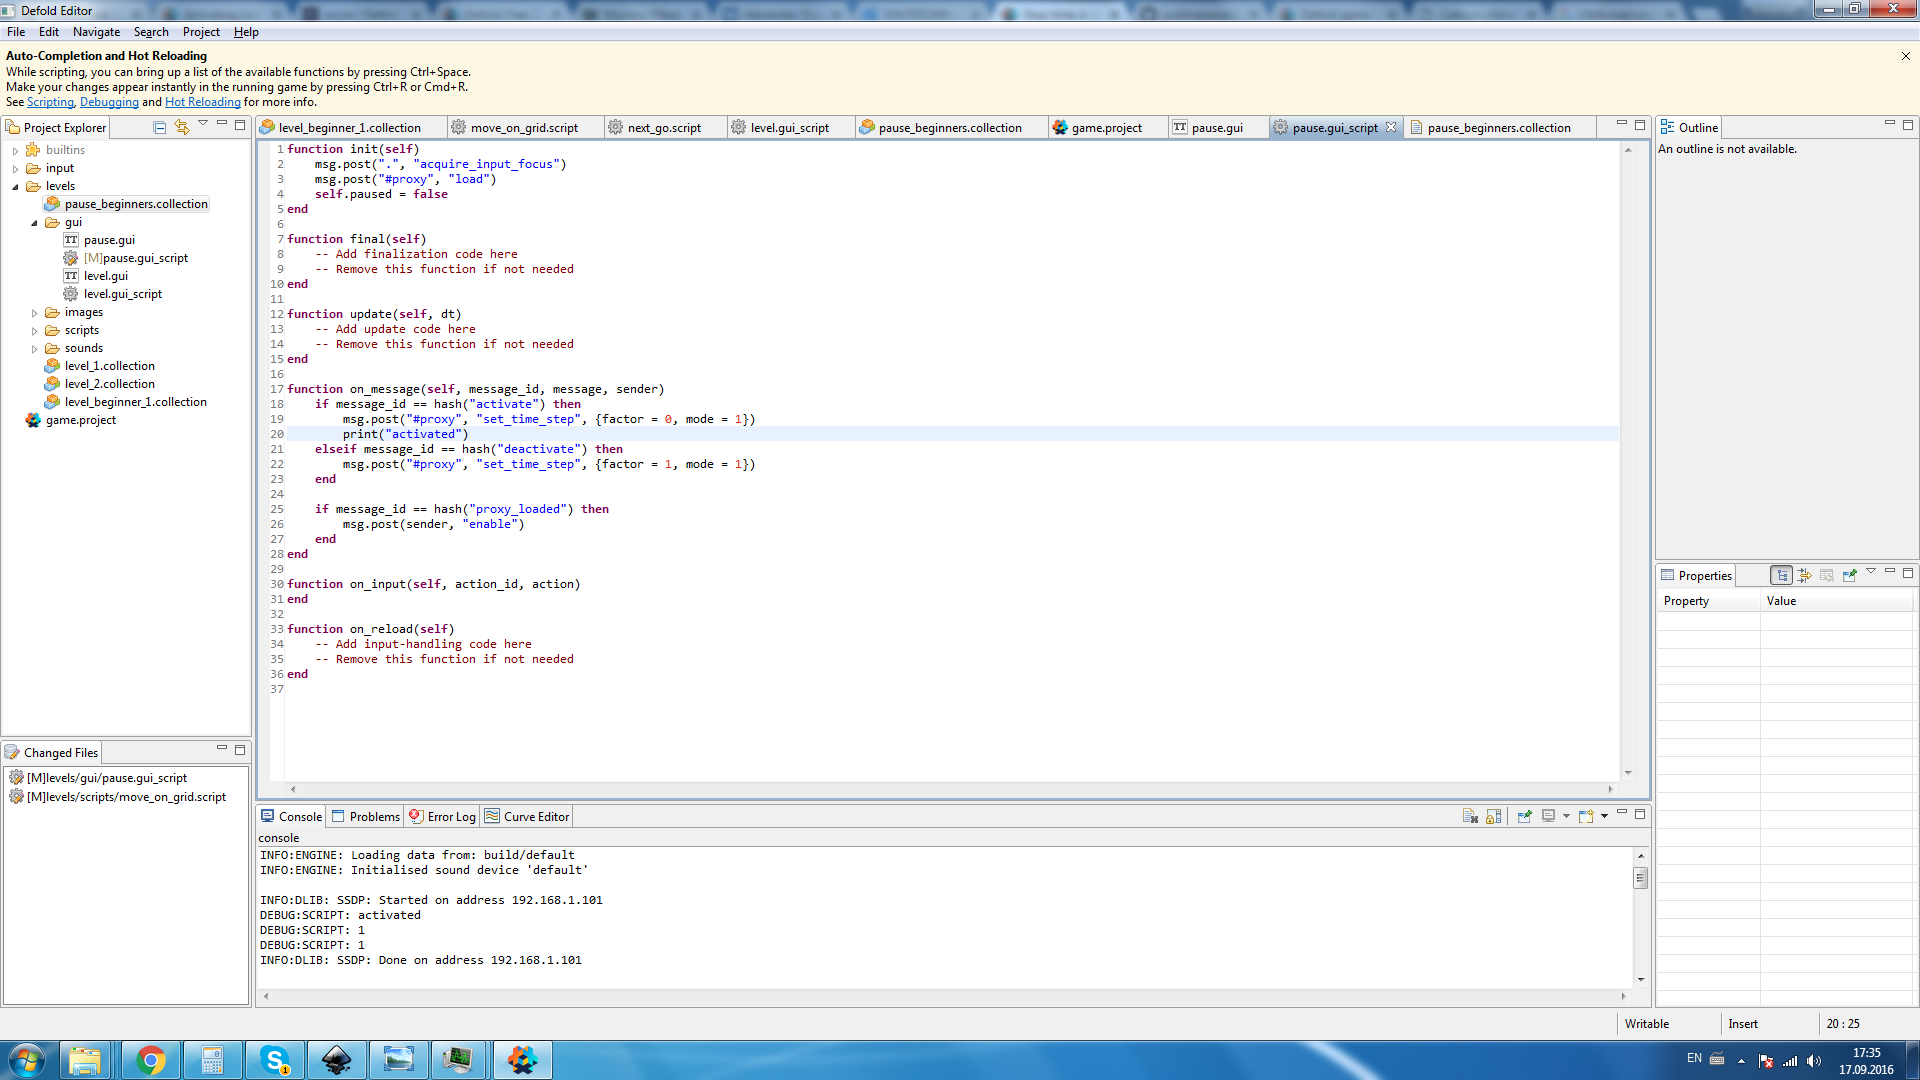This screenshot has width=1920, height=1080.
Task: Toggle Show Categories in Properties panel
Action: coord(1782,575)
